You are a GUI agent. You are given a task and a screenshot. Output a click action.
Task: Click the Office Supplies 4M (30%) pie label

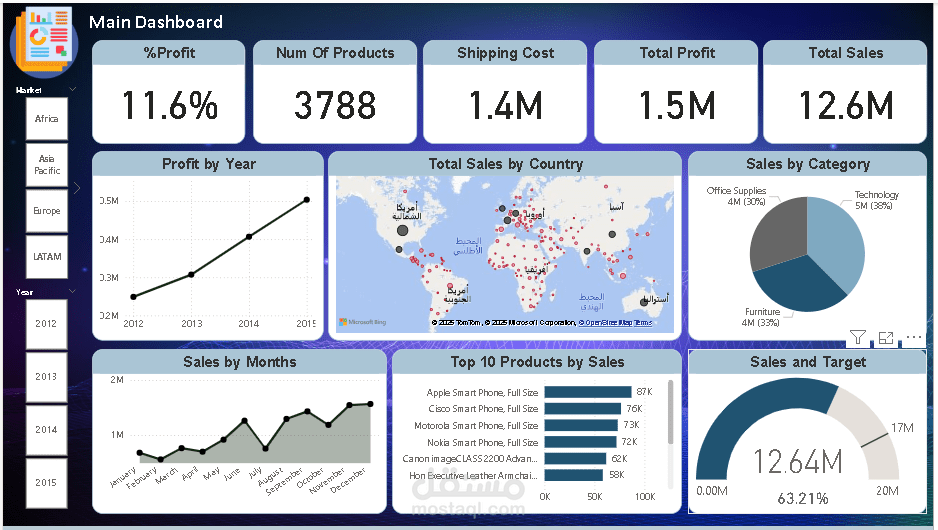point(736,196)
